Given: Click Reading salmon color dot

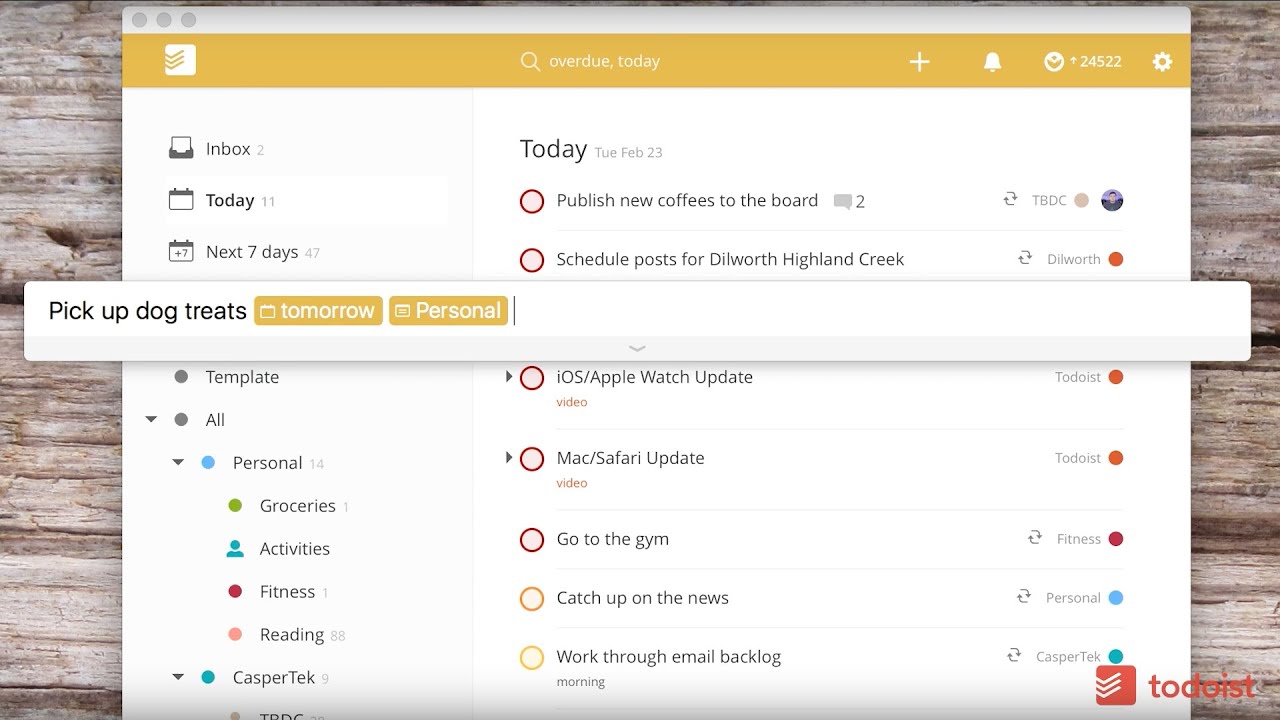Looking at the screenshot, I should (235, 634).
